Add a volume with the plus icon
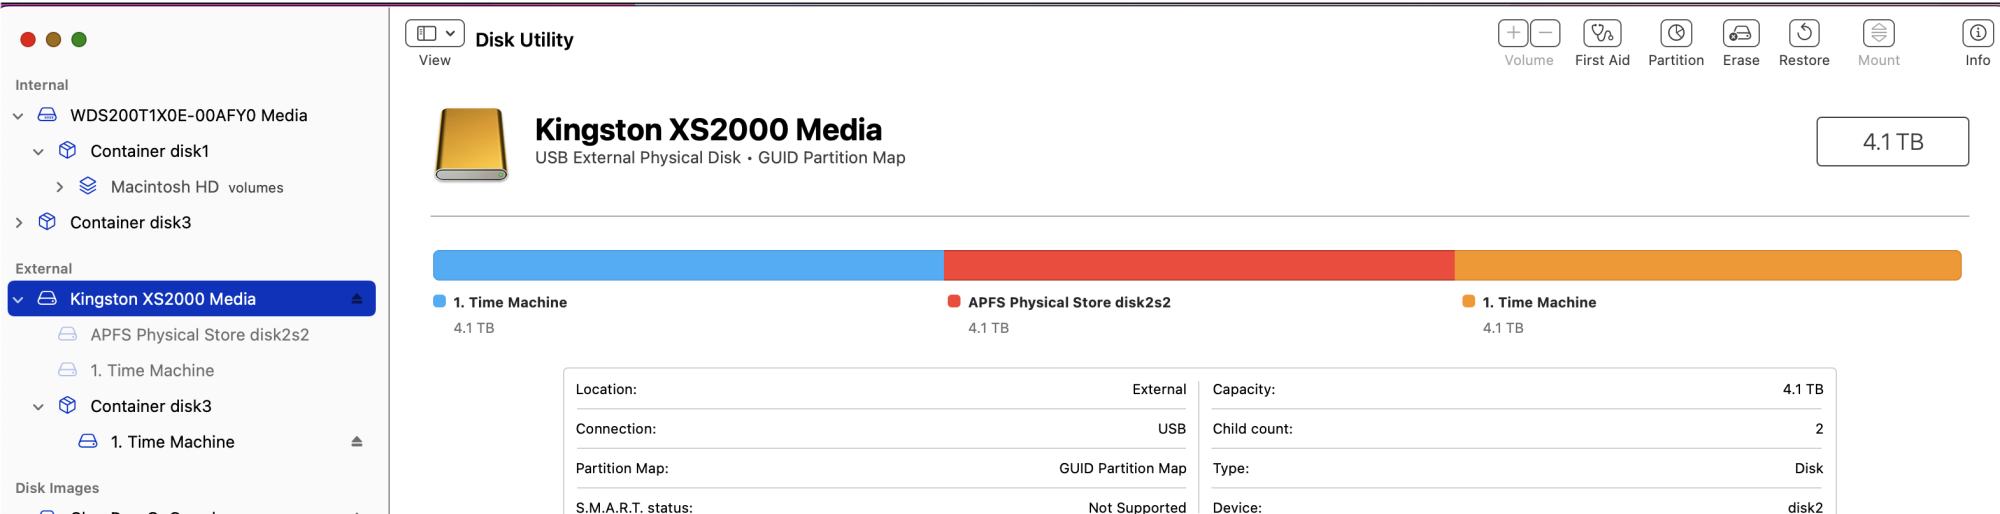 pos(1513,33)
